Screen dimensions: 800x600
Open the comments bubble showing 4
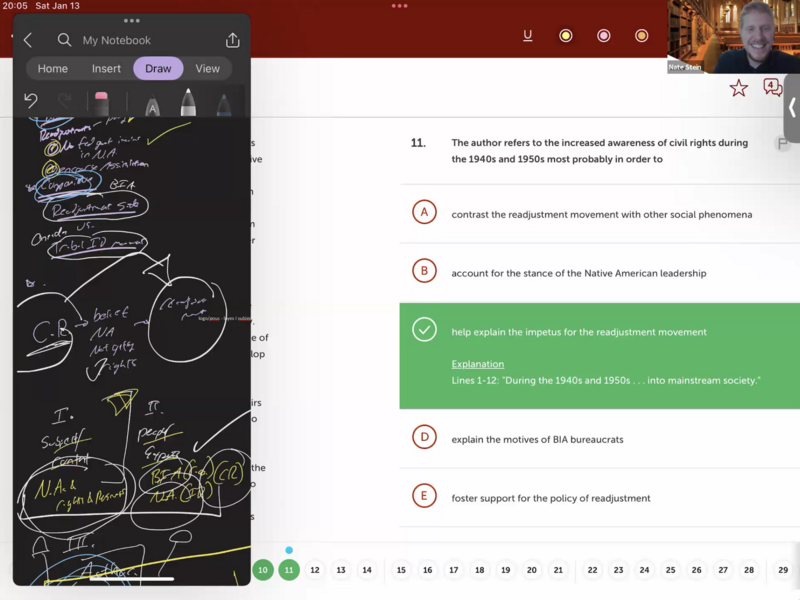click(772, 88)
